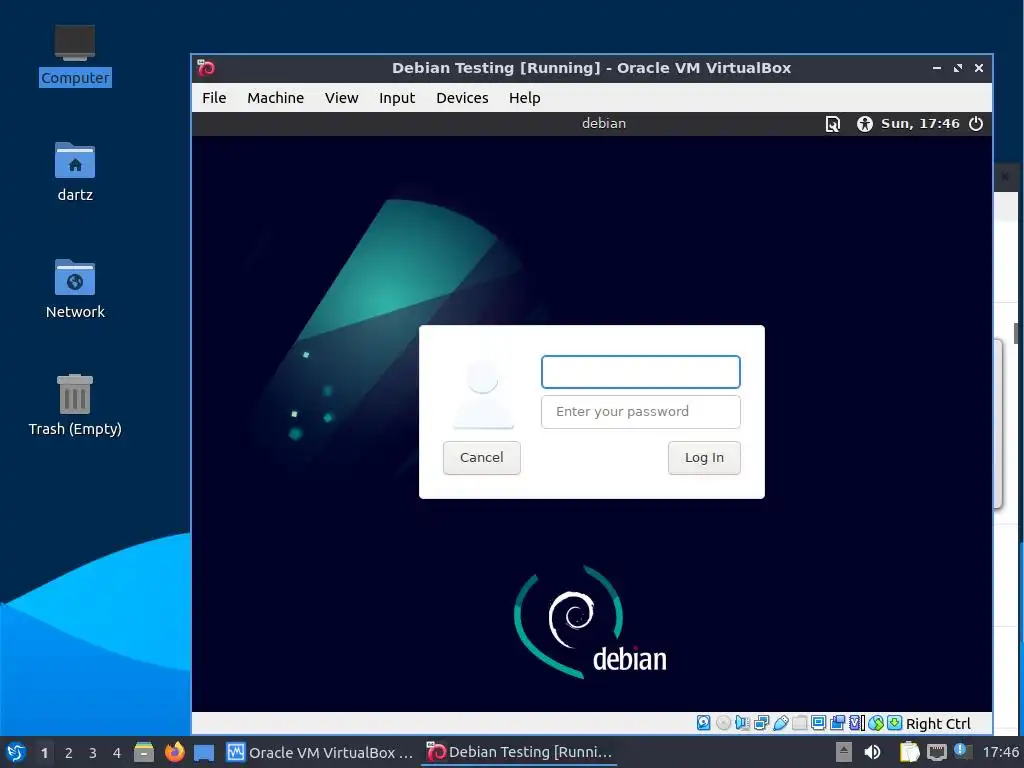This screenshot has height=768, width=1024.
Task: Click the Sun, 17:46 clock in guest
Action: pyautogui.click(x=920, y=123)
